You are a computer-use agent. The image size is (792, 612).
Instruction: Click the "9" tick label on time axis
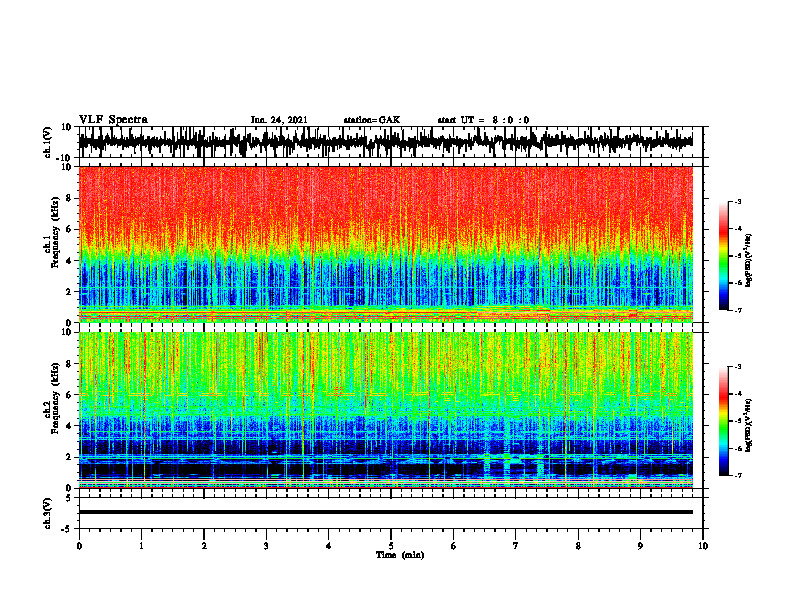(640, 546)
